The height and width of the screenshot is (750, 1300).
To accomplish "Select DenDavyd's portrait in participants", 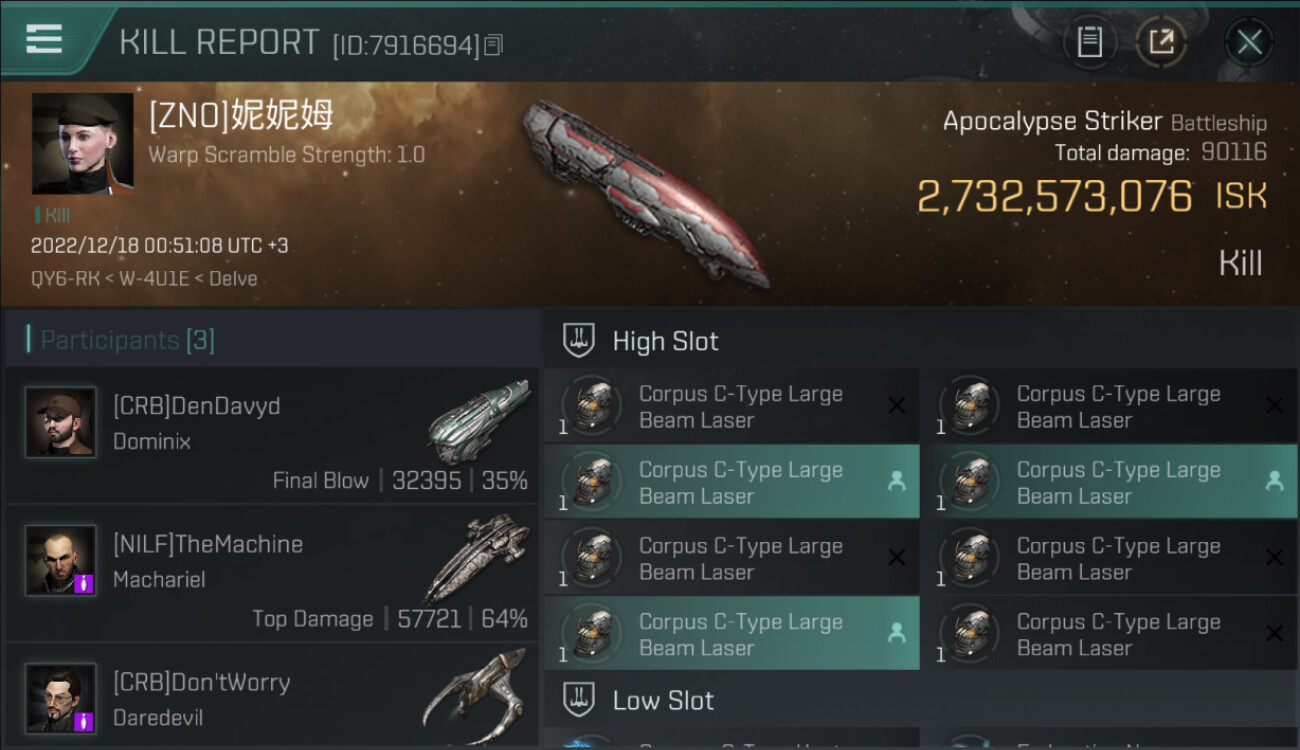I will [61, 422].
